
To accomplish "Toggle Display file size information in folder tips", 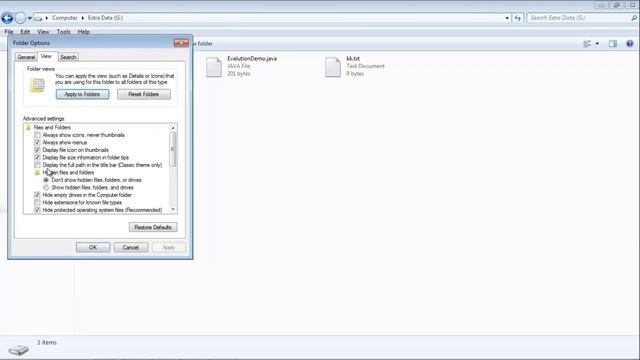I will pos(38,158).
